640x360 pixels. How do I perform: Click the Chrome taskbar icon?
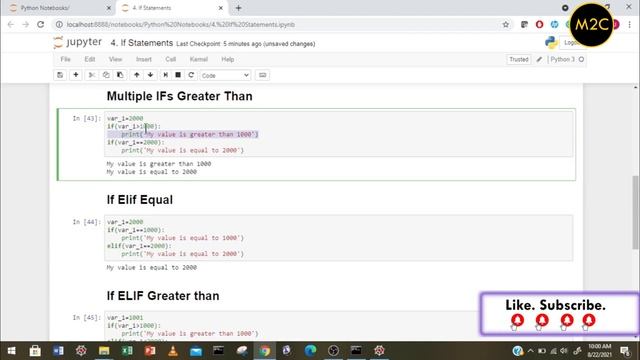[x=264, y=351]
